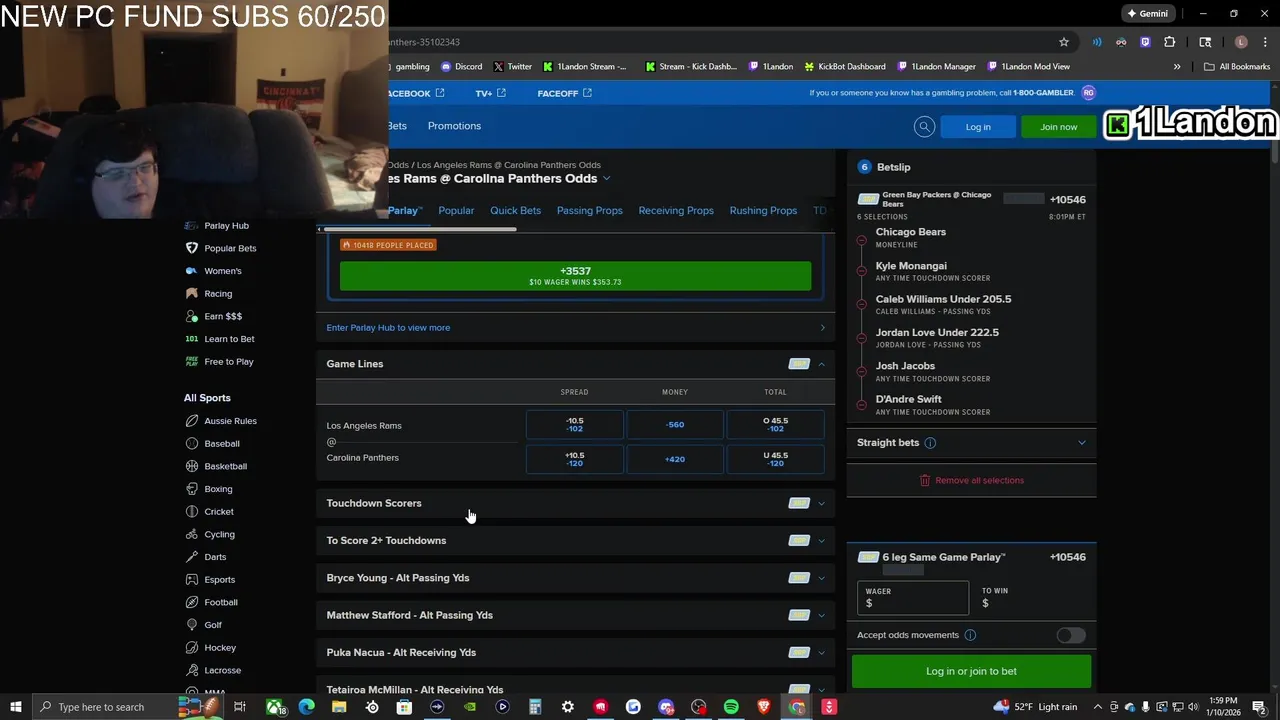Open Windows notification center icon
1280x720 pixels.
(1259, 707)
